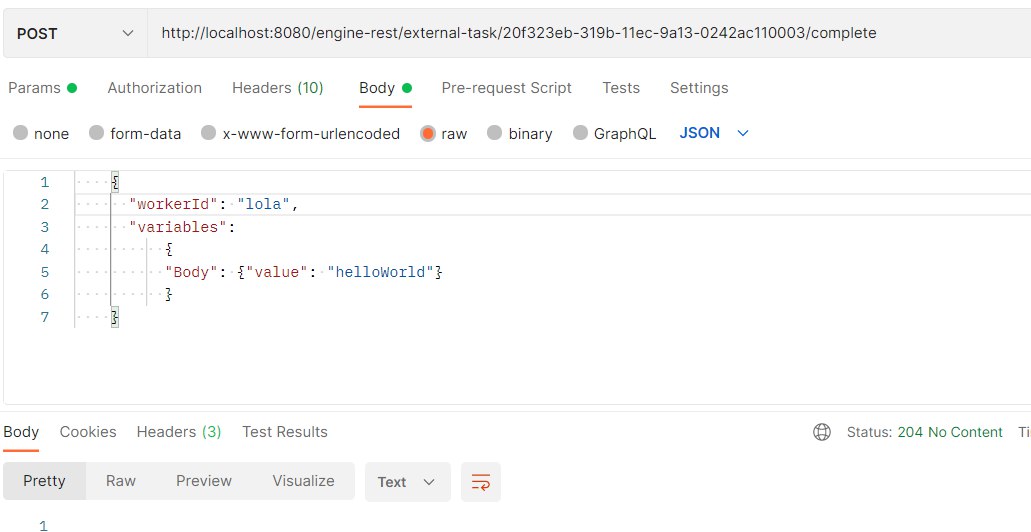The width and height of the screenshot is (1031, 532).
Task: Open the POST method dropdown
Action: point(75,34)
